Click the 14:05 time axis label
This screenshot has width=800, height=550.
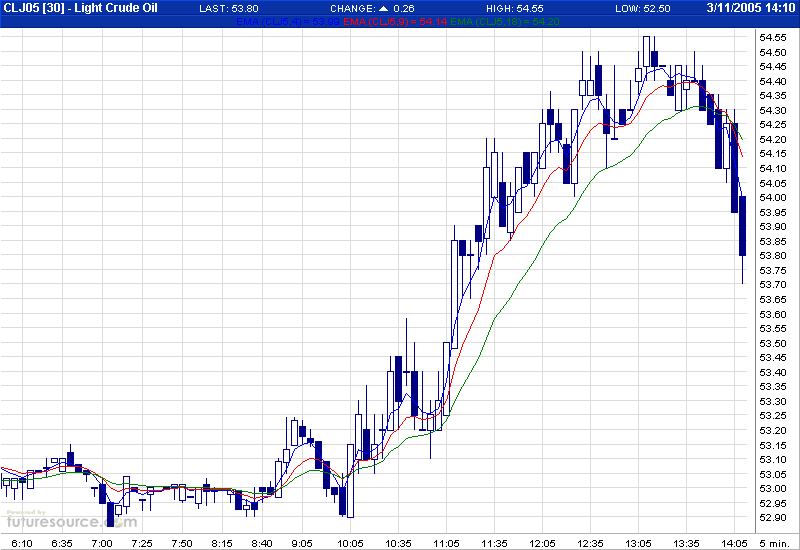[x=735, y=543]
